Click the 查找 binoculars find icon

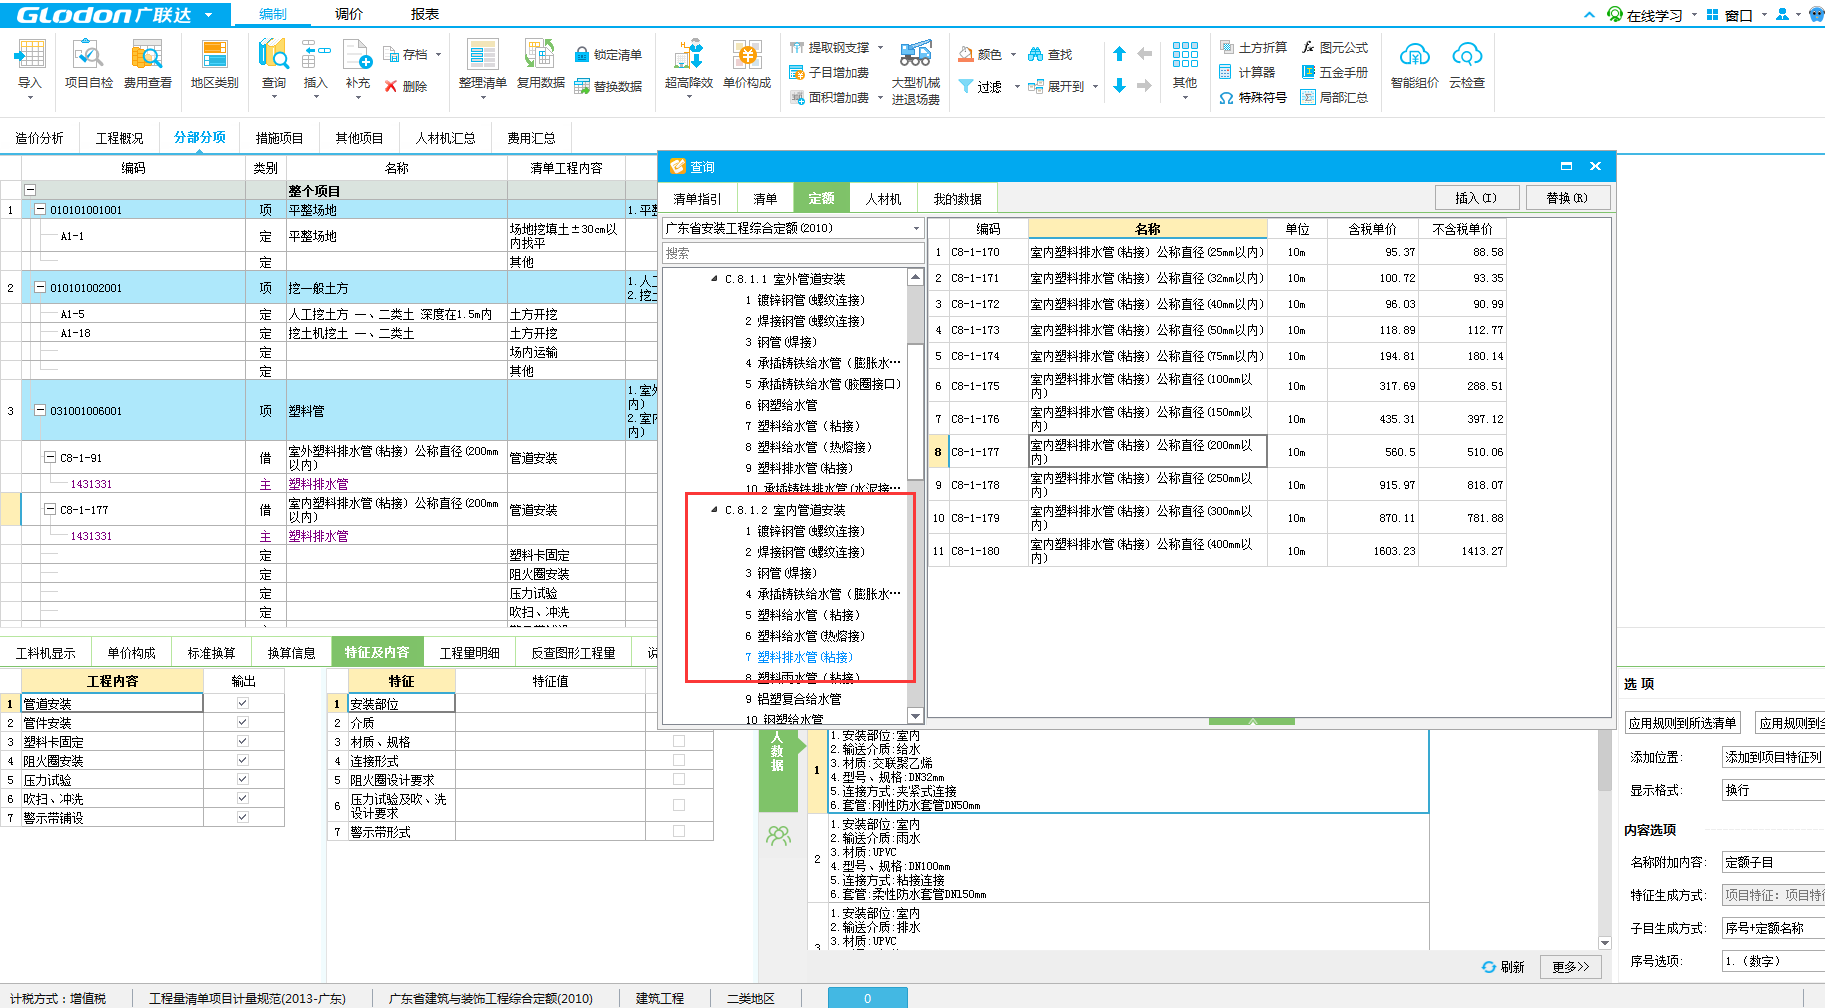[1050, 55]
